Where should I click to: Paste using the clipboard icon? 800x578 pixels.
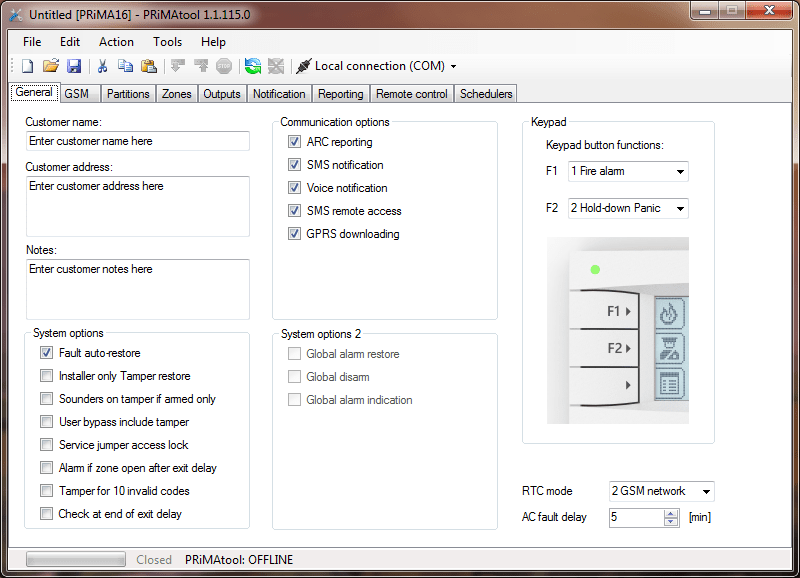pos(148,66)
